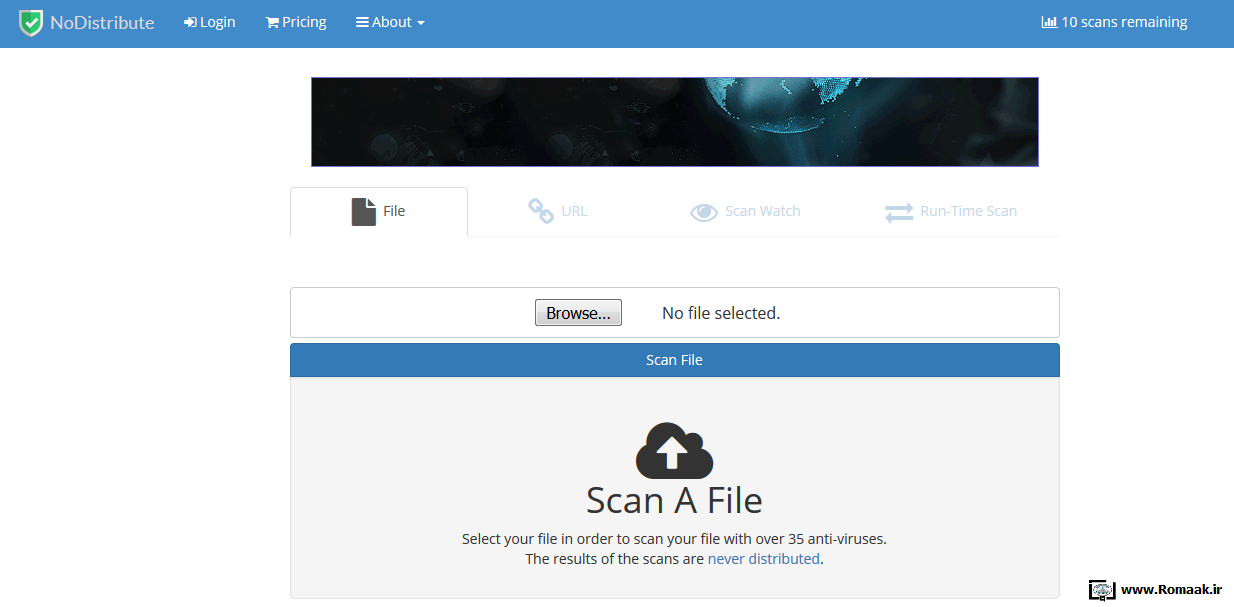Click the dark banner advertisement image

(675, 122)
